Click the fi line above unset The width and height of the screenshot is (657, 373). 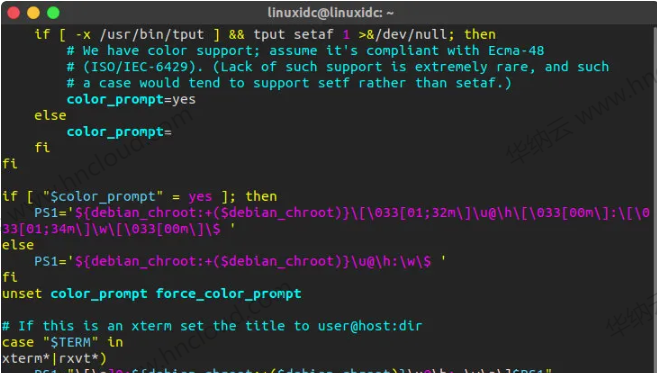[10, 277]
